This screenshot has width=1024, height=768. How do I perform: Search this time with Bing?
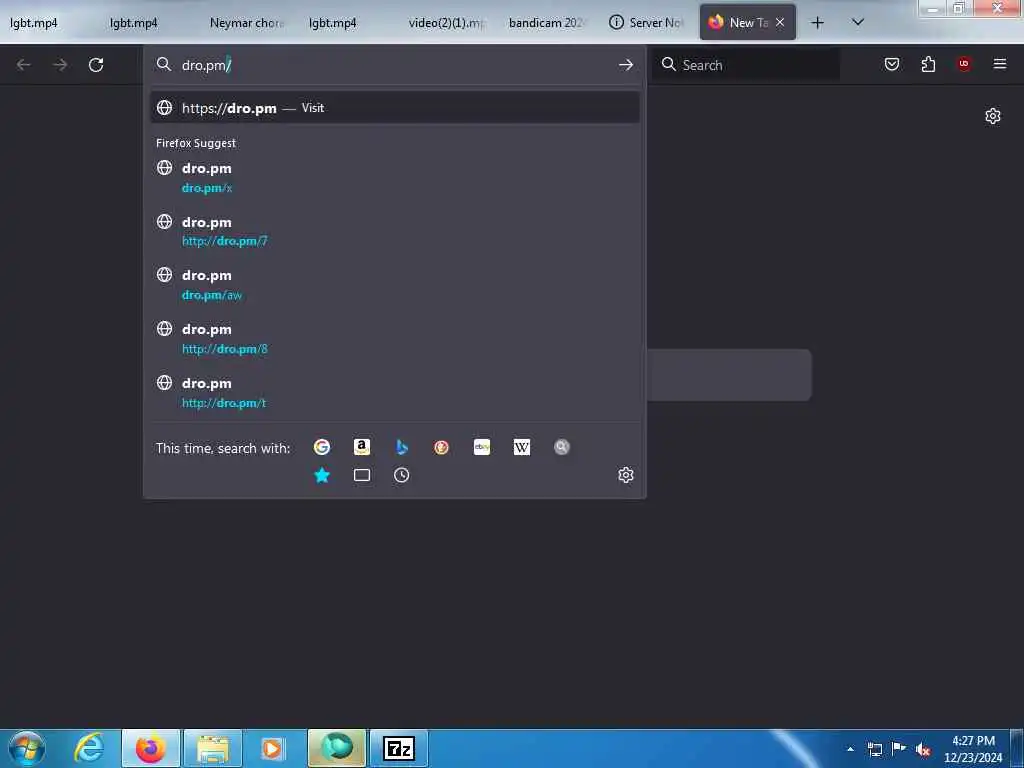(402, 447)
